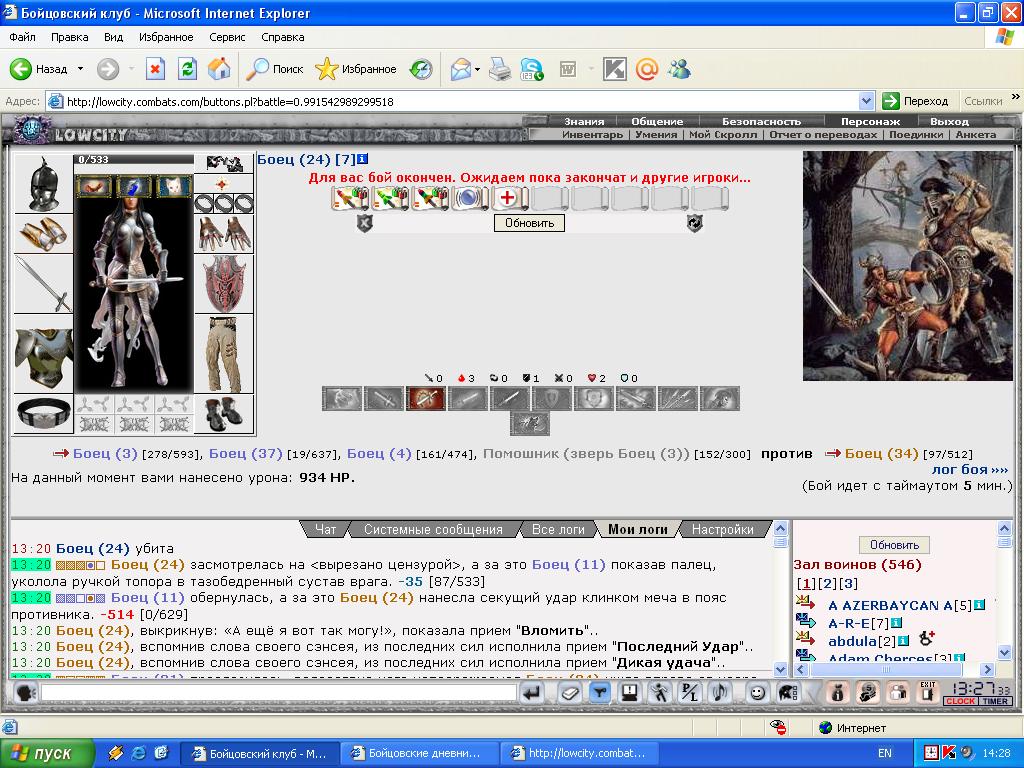1024x768 pixels.
Task: Click the IE Print toolbar icon
Action: click(500, 69)
